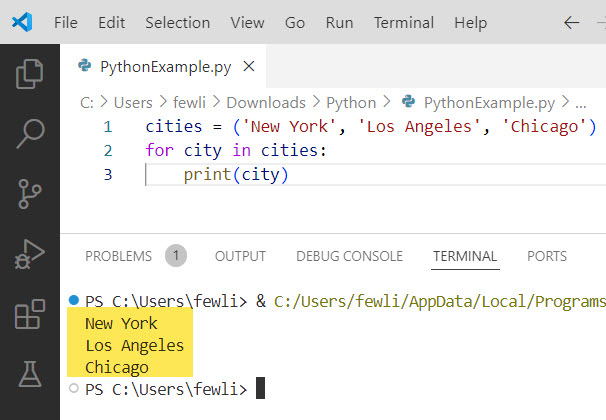Open the View menu
Image resolution: width=606 pixels, height=420 pixels.
tap(247, 23)
